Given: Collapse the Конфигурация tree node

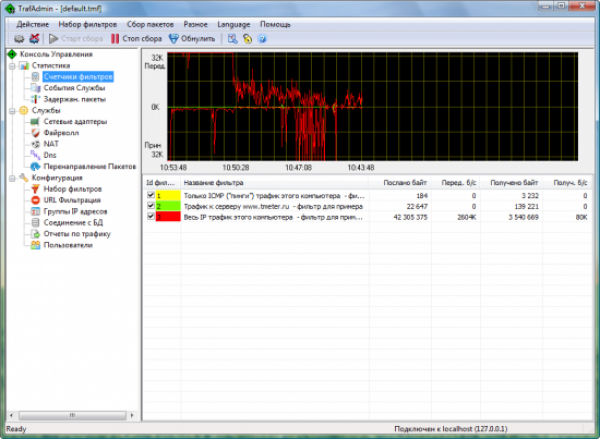Looking at the screenshot, I should click(x=11, y=177).
